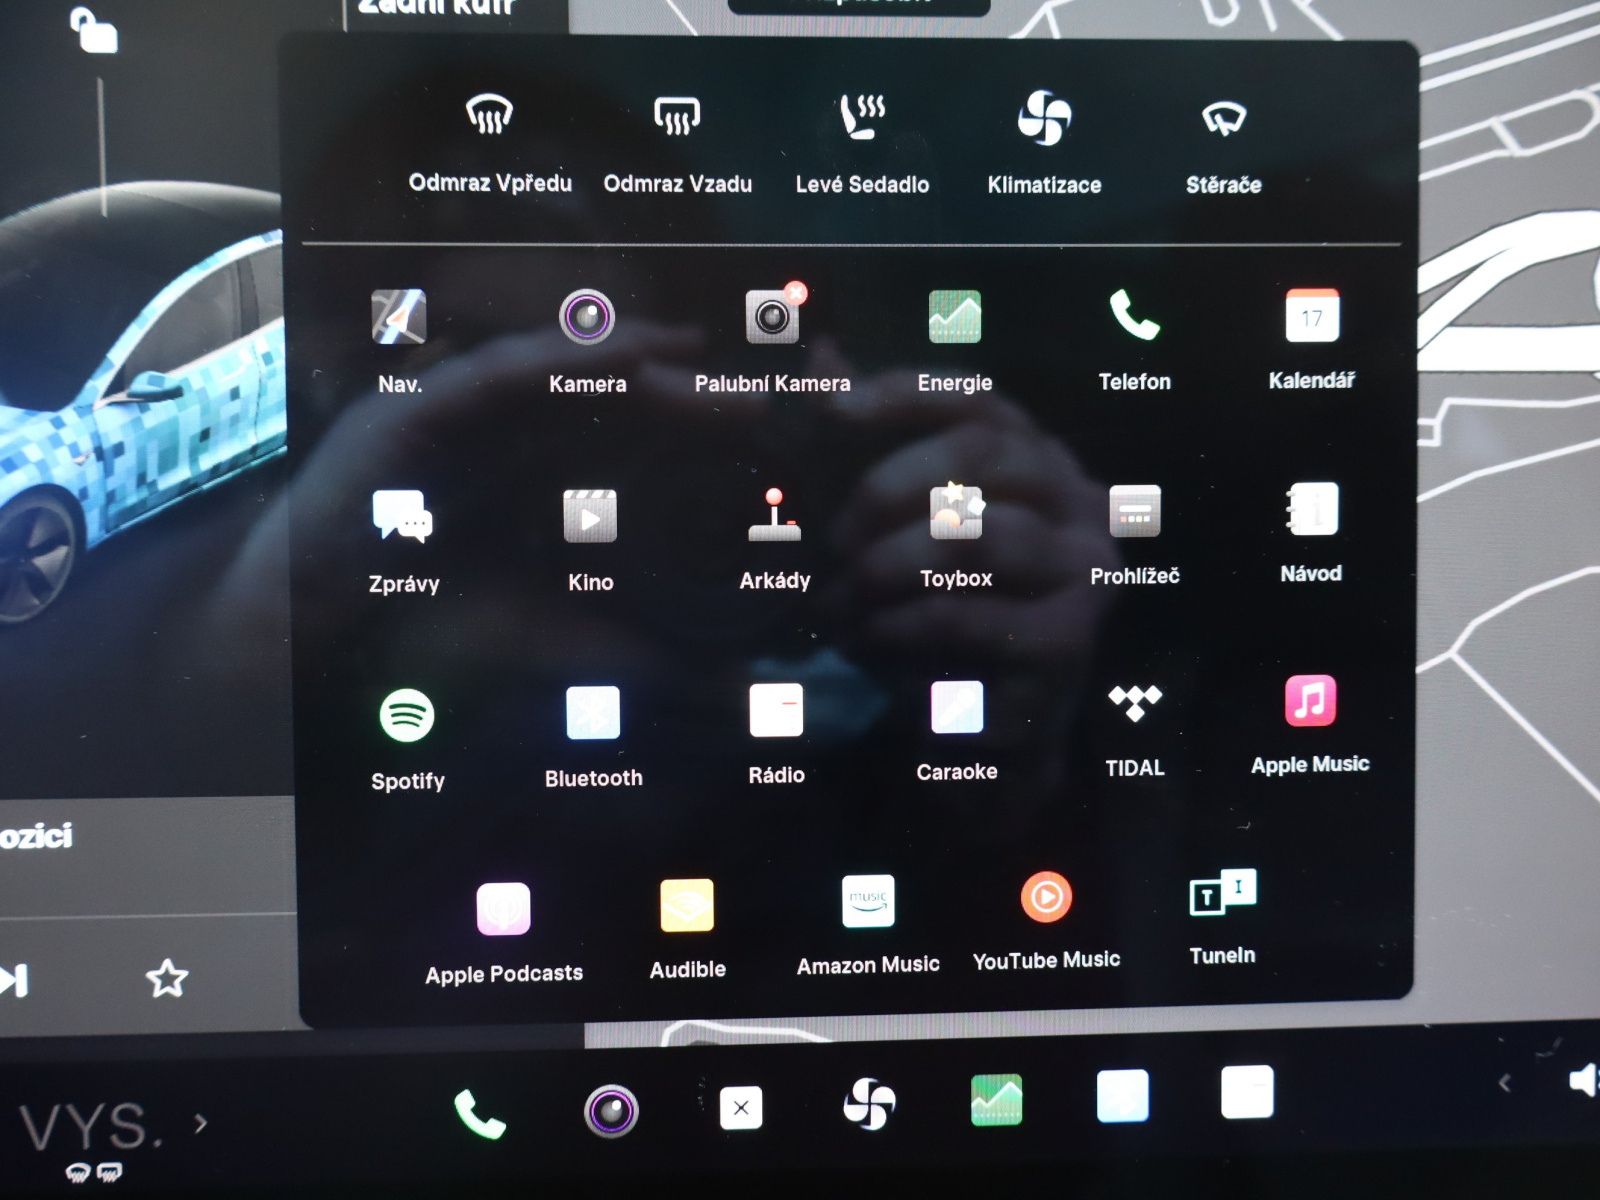The image size is (1600, 1200).
Task: Expand the arrow next to VYS.
Action: tap(201, 1124)
